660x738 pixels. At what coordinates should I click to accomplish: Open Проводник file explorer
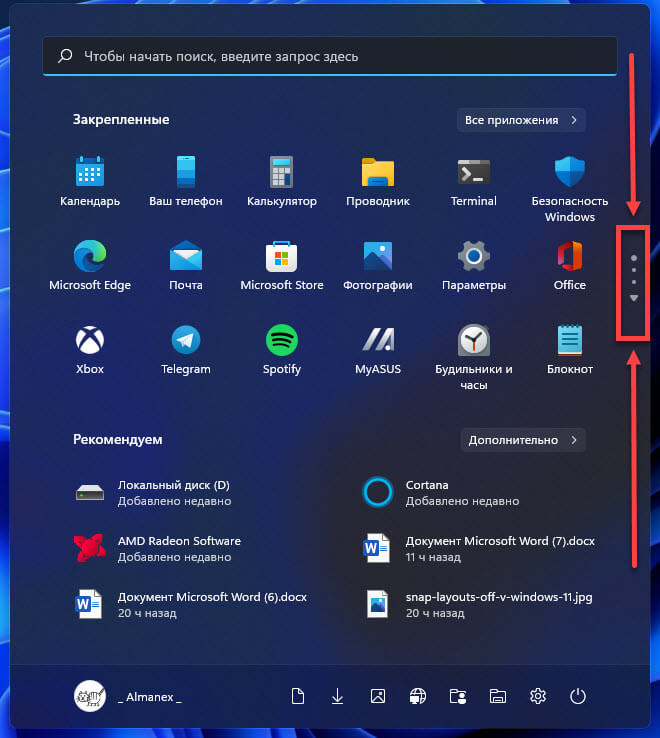point(378,182)
